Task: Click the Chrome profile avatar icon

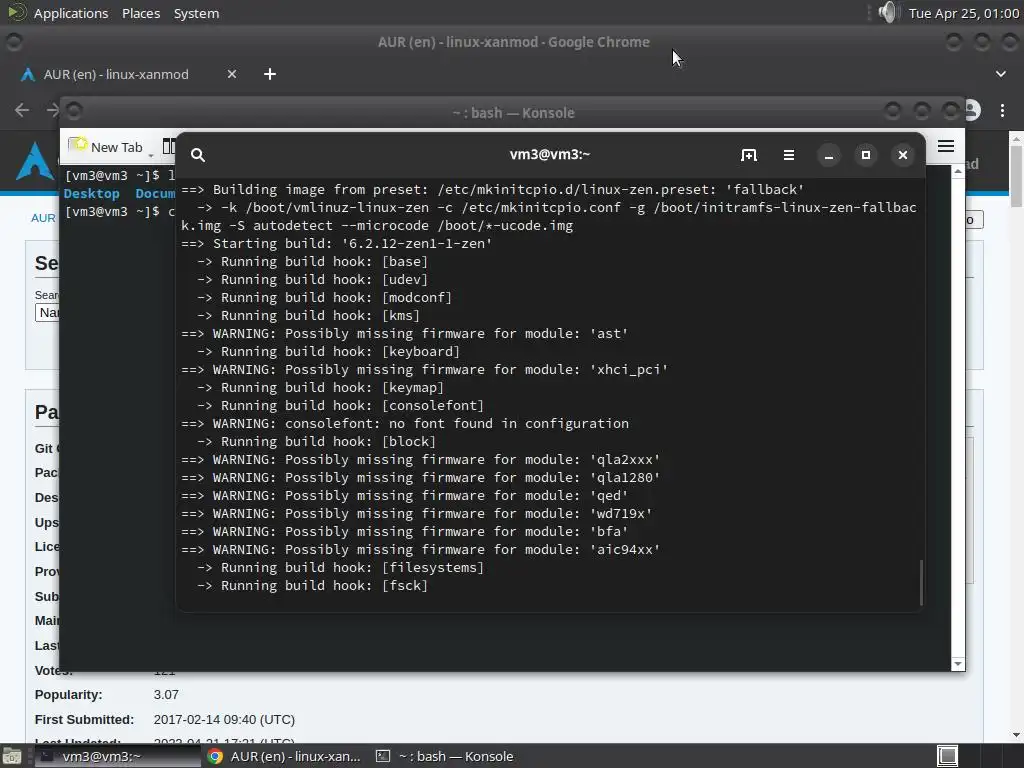Action: tap(972, 110)
